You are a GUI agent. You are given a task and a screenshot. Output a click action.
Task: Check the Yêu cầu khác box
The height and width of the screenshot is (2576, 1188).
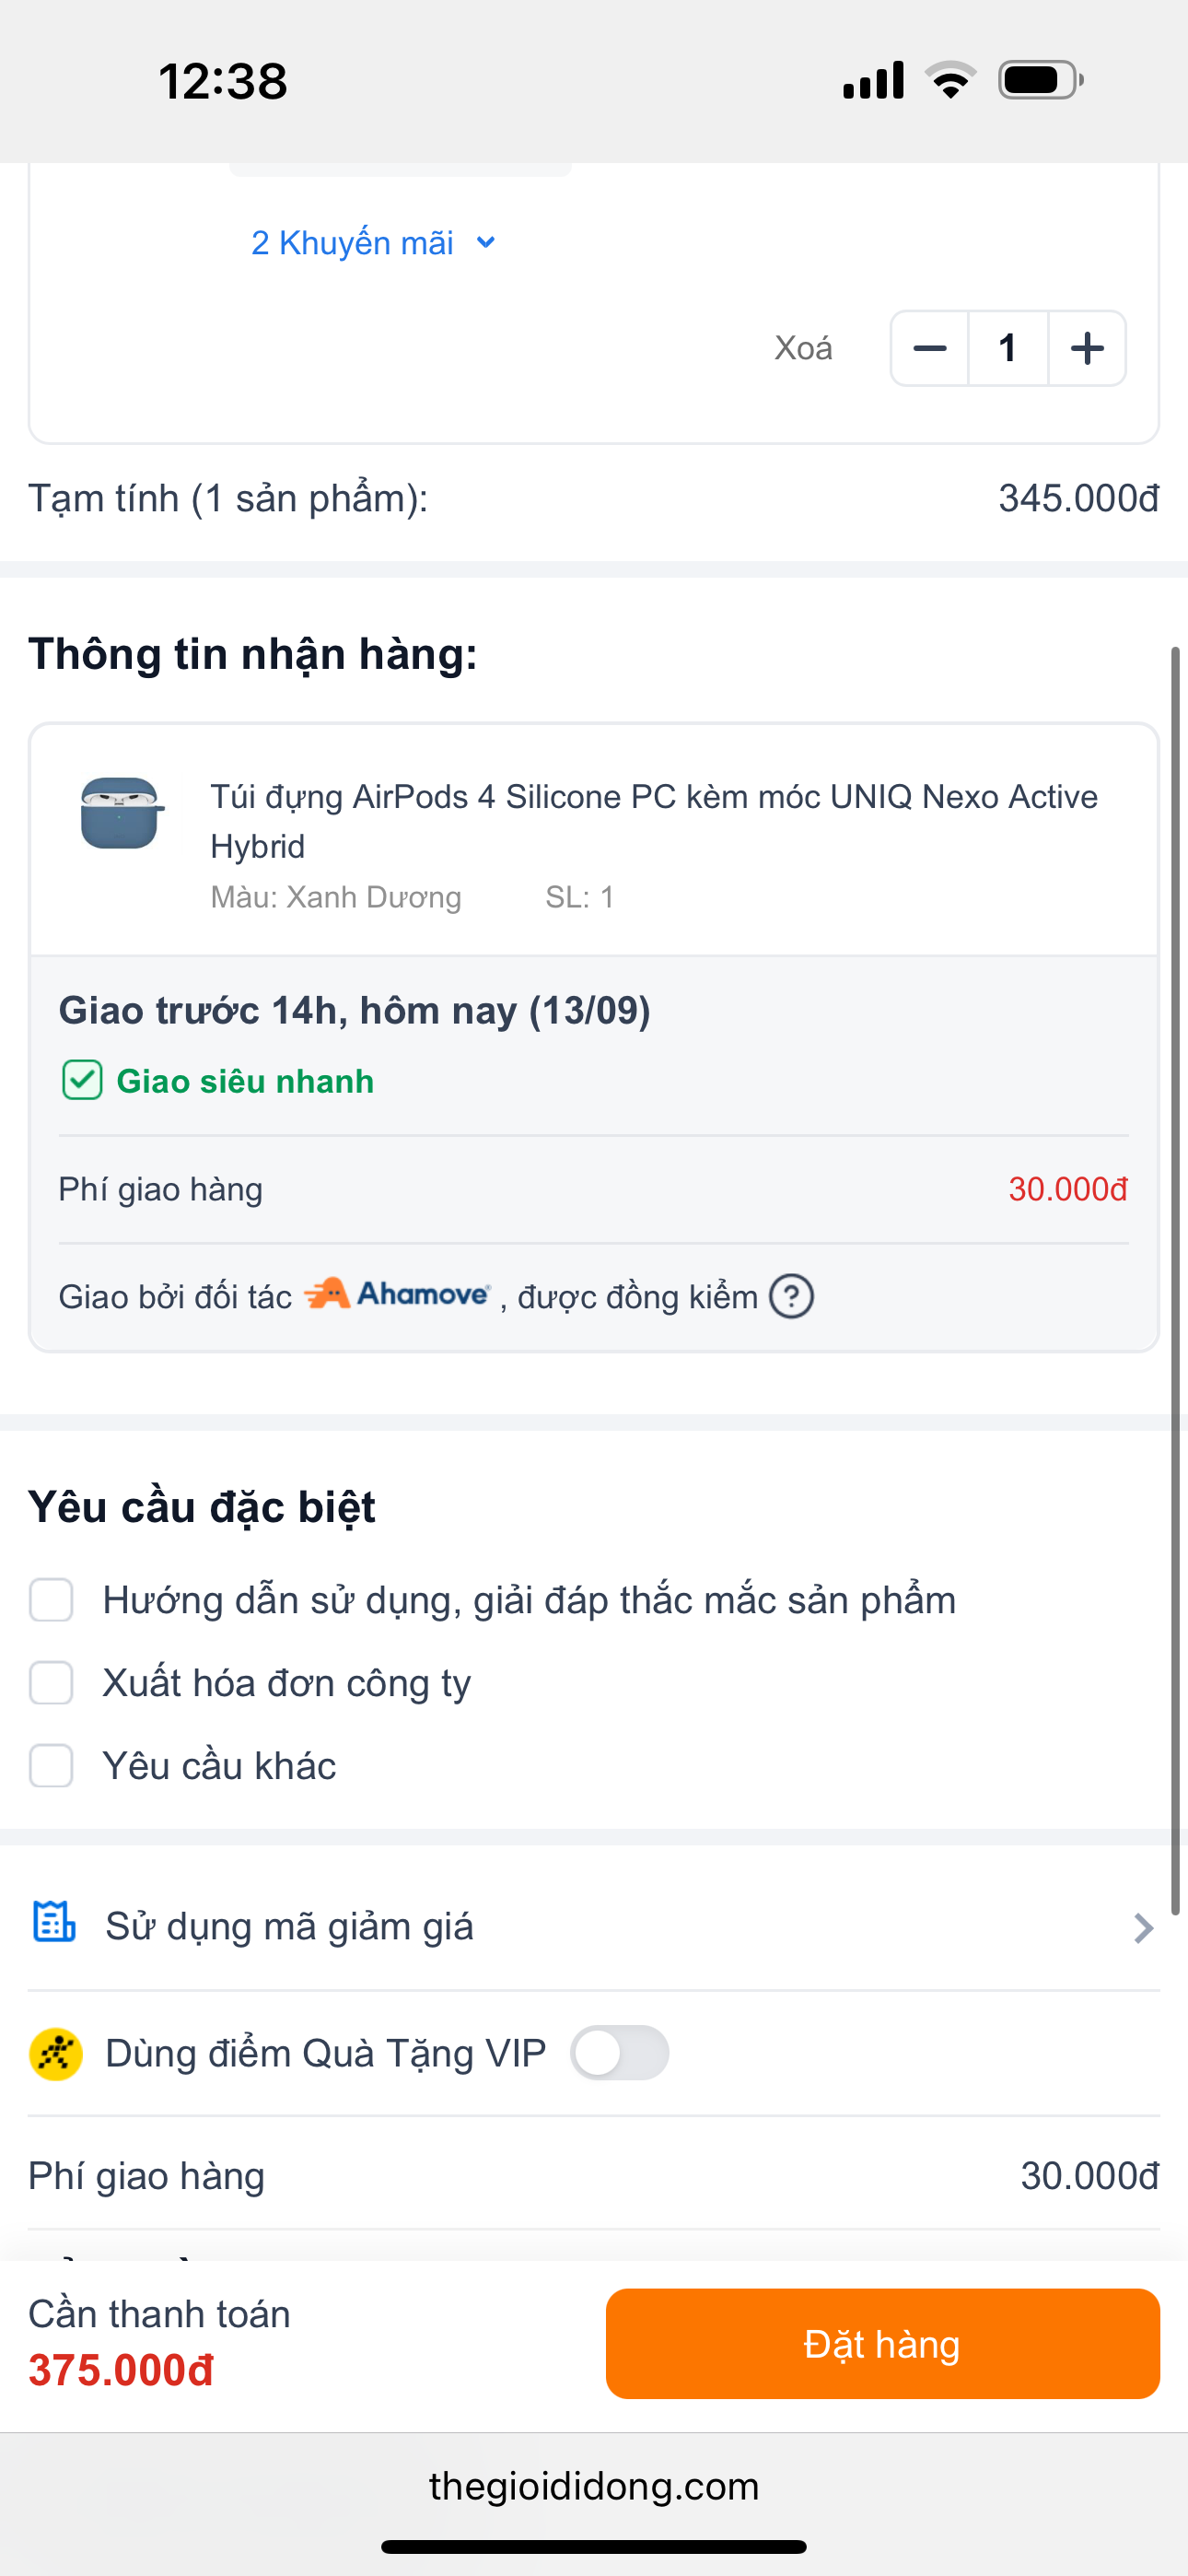[51, 1766]
